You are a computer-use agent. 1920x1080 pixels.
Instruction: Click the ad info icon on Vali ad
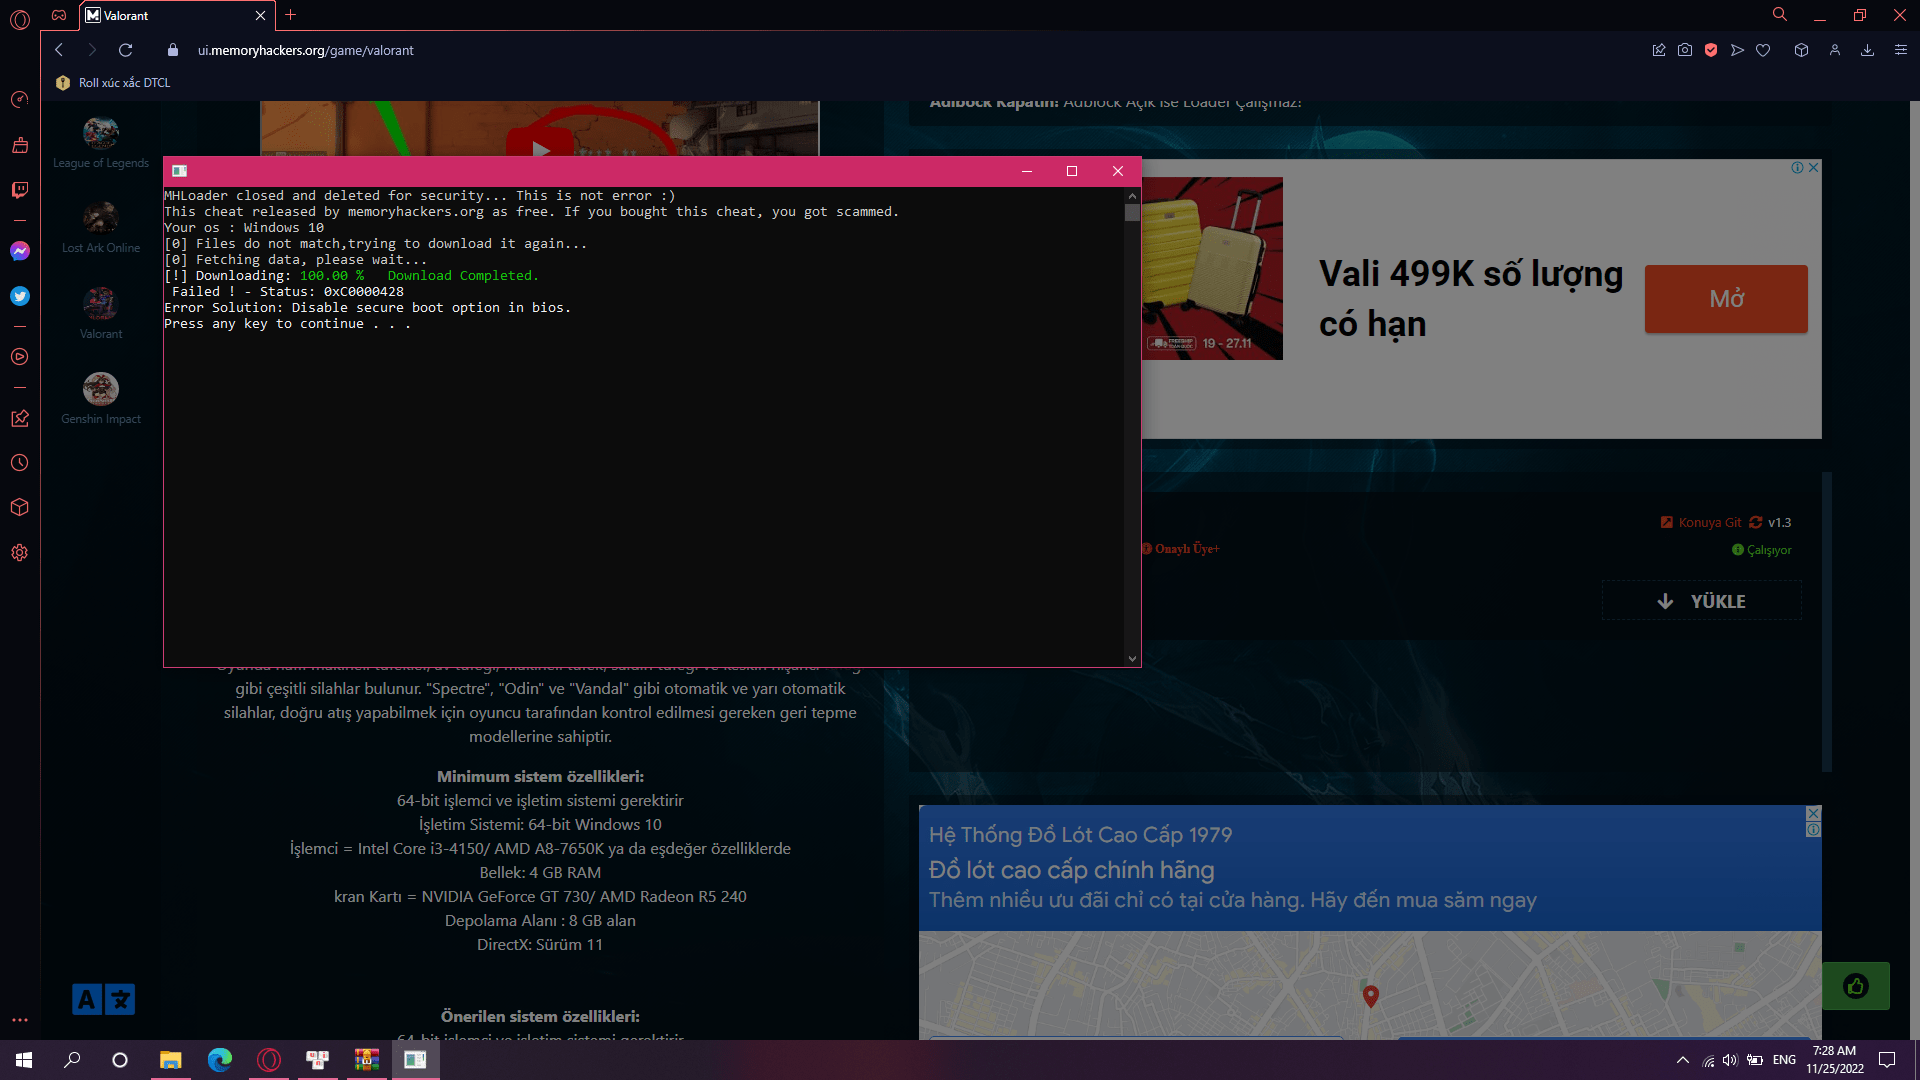pos(1797,167)
